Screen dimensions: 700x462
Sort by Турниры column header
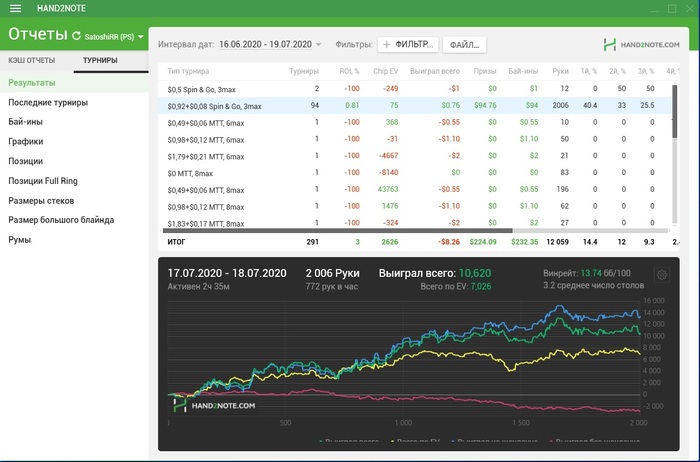pyautogui.click(x=304, y=71)
